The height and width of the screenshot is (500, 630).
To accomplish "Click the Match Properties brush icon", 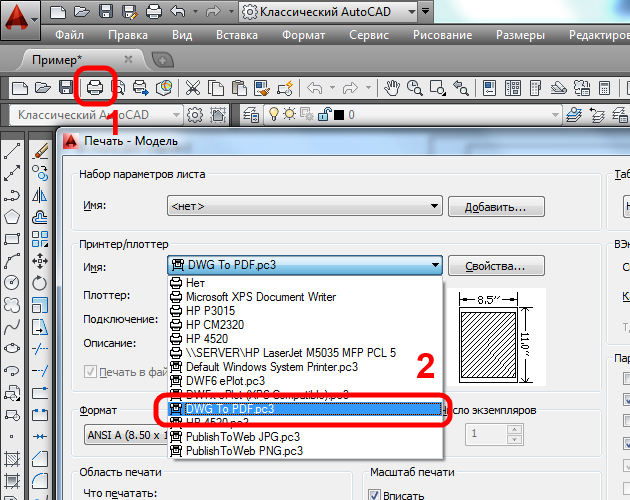I will point(262,88).
